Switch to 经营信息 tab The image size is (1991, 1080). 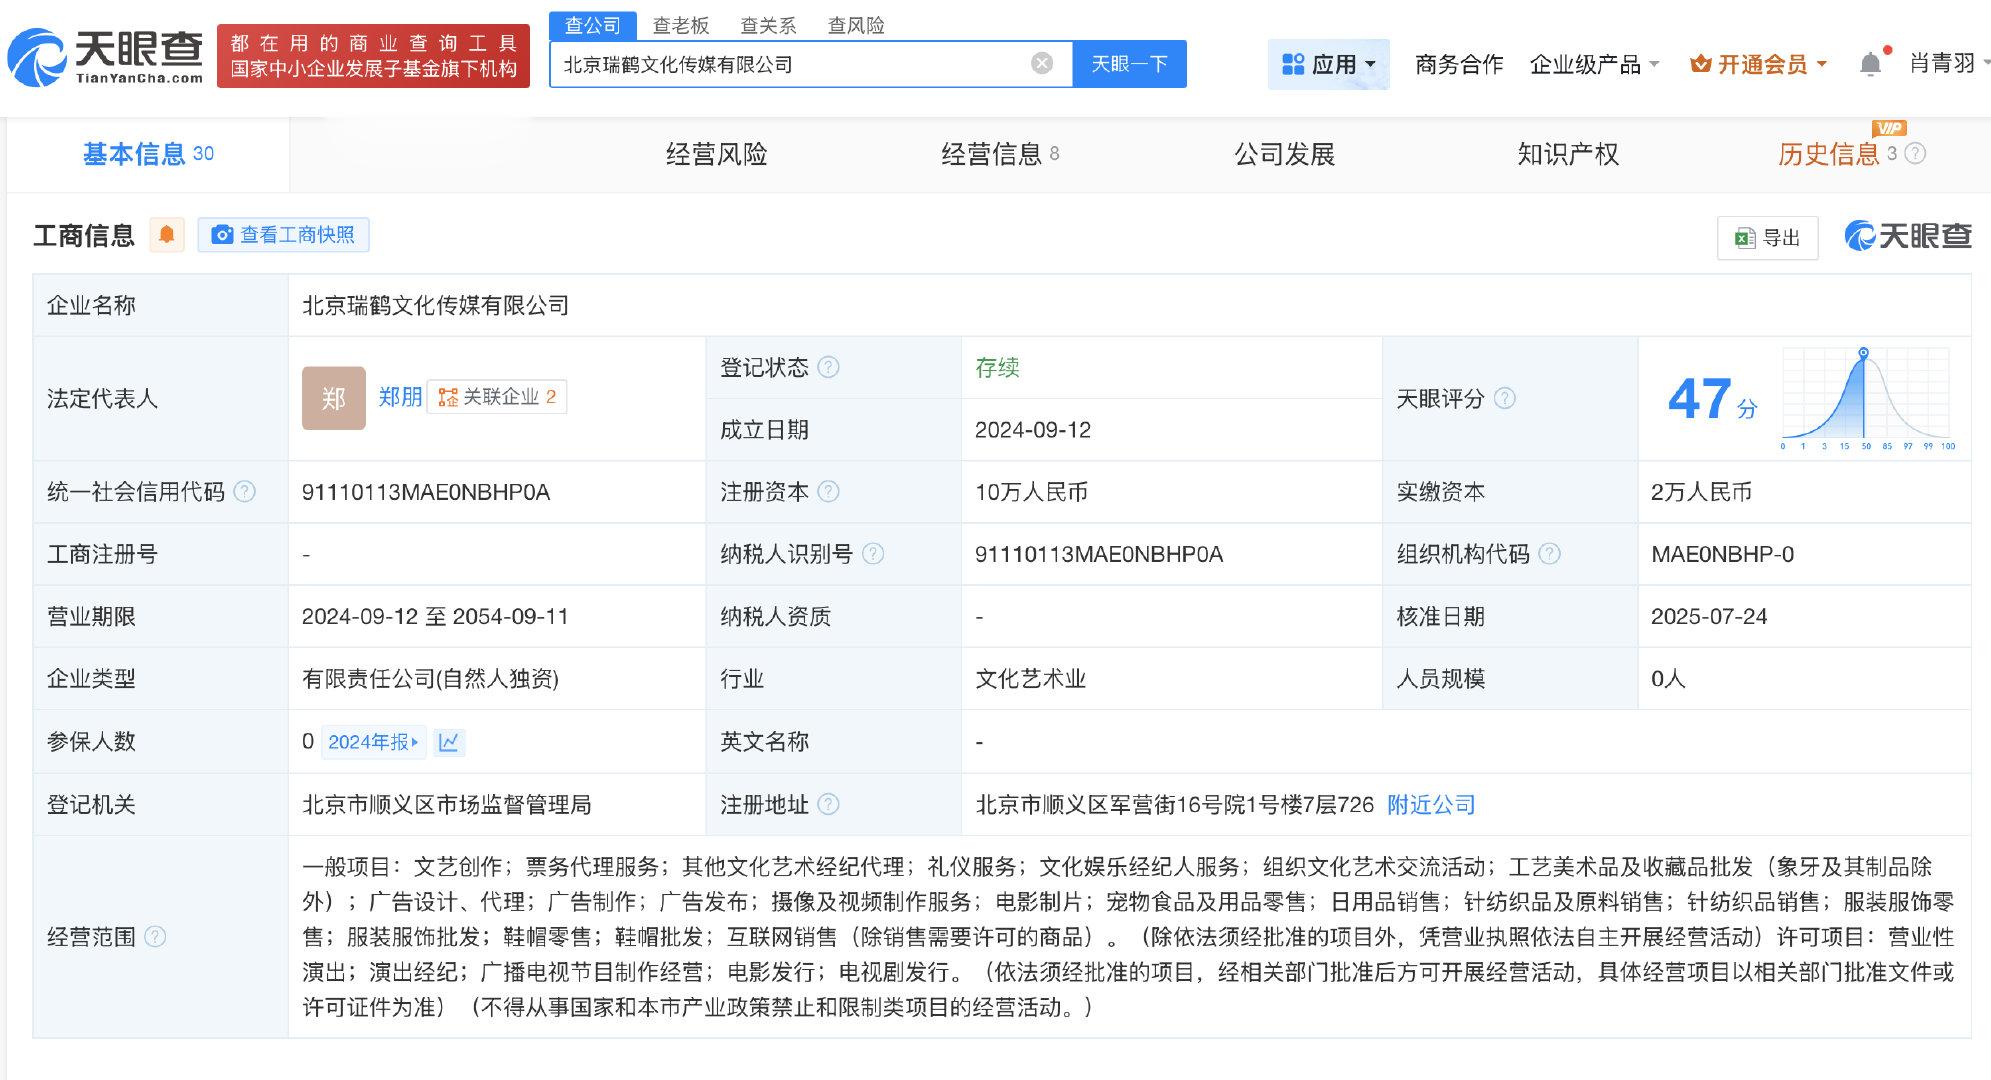(999, 154)
